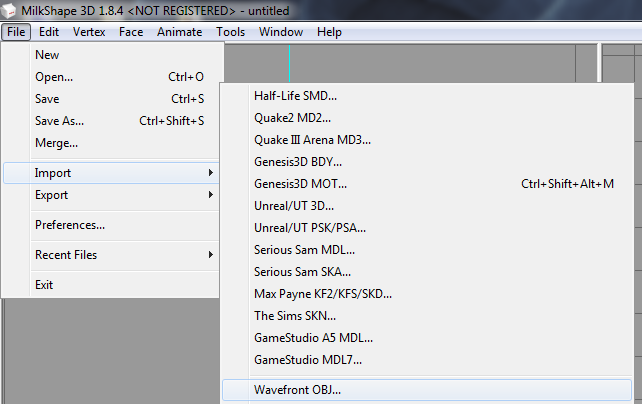Choose Merge... from the File menu
This screenshot has width=642, height=404.
[111, 143]
